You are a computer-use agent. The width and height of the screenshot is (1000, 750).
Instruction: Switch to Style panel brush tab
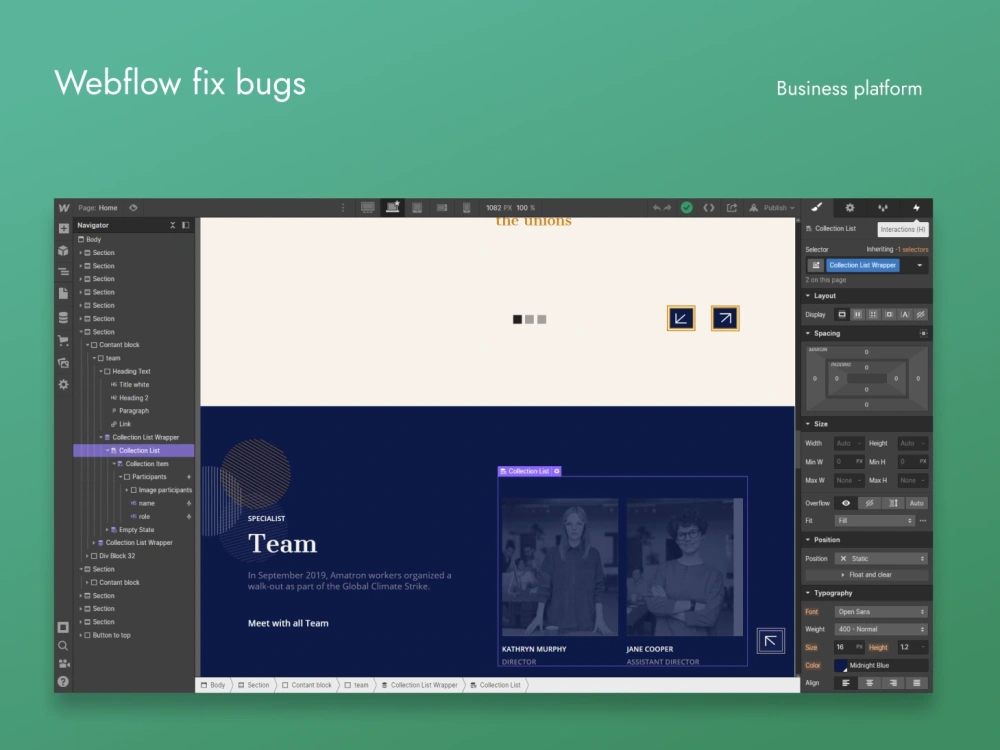coord(817,207)
